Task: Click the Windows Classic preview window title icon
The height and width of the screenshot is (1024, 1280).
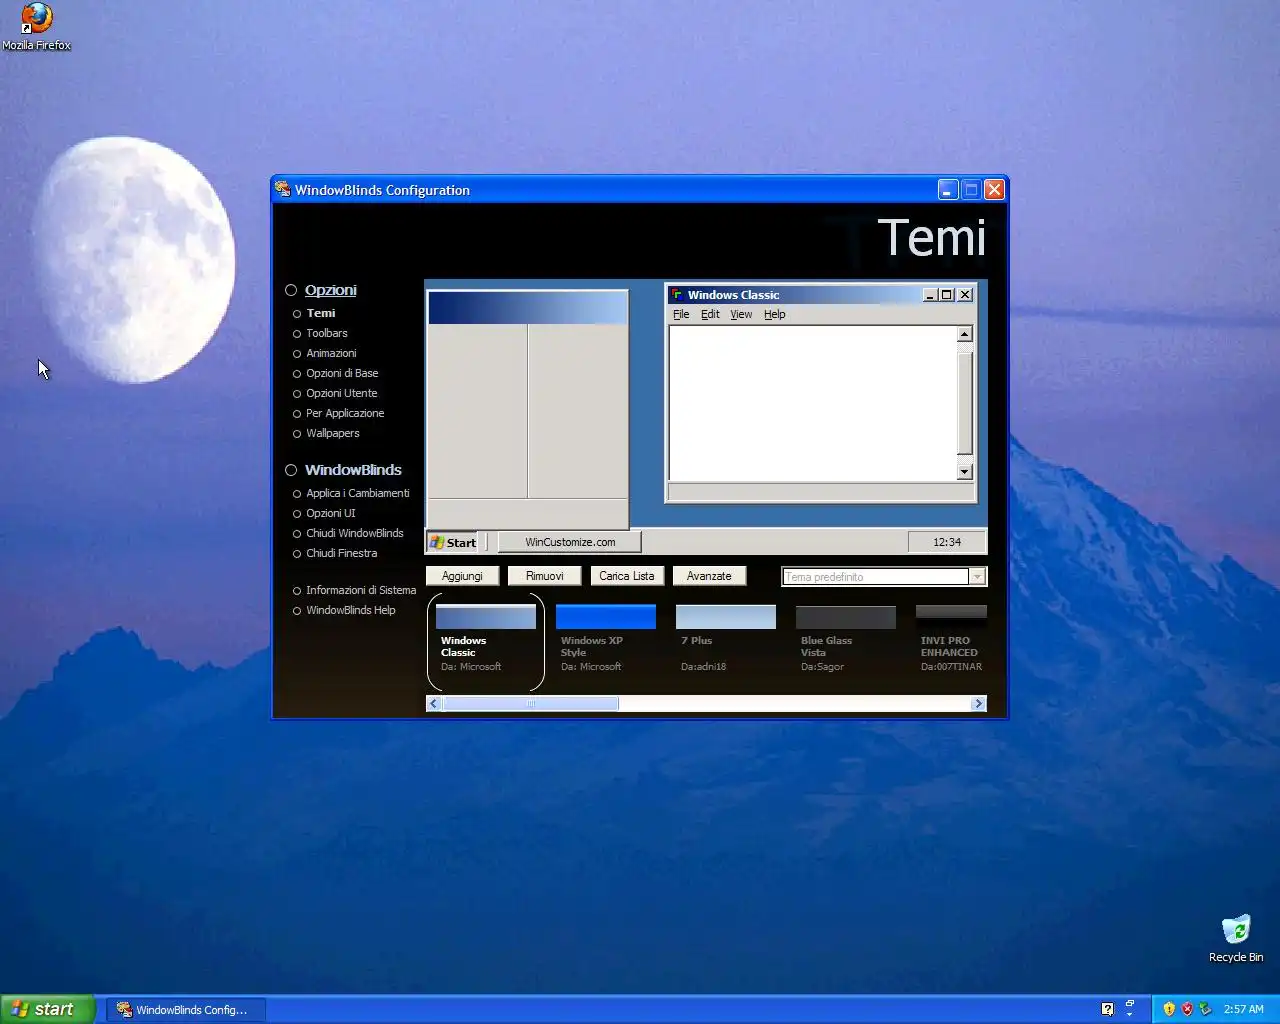Action: tap(677, 295)
